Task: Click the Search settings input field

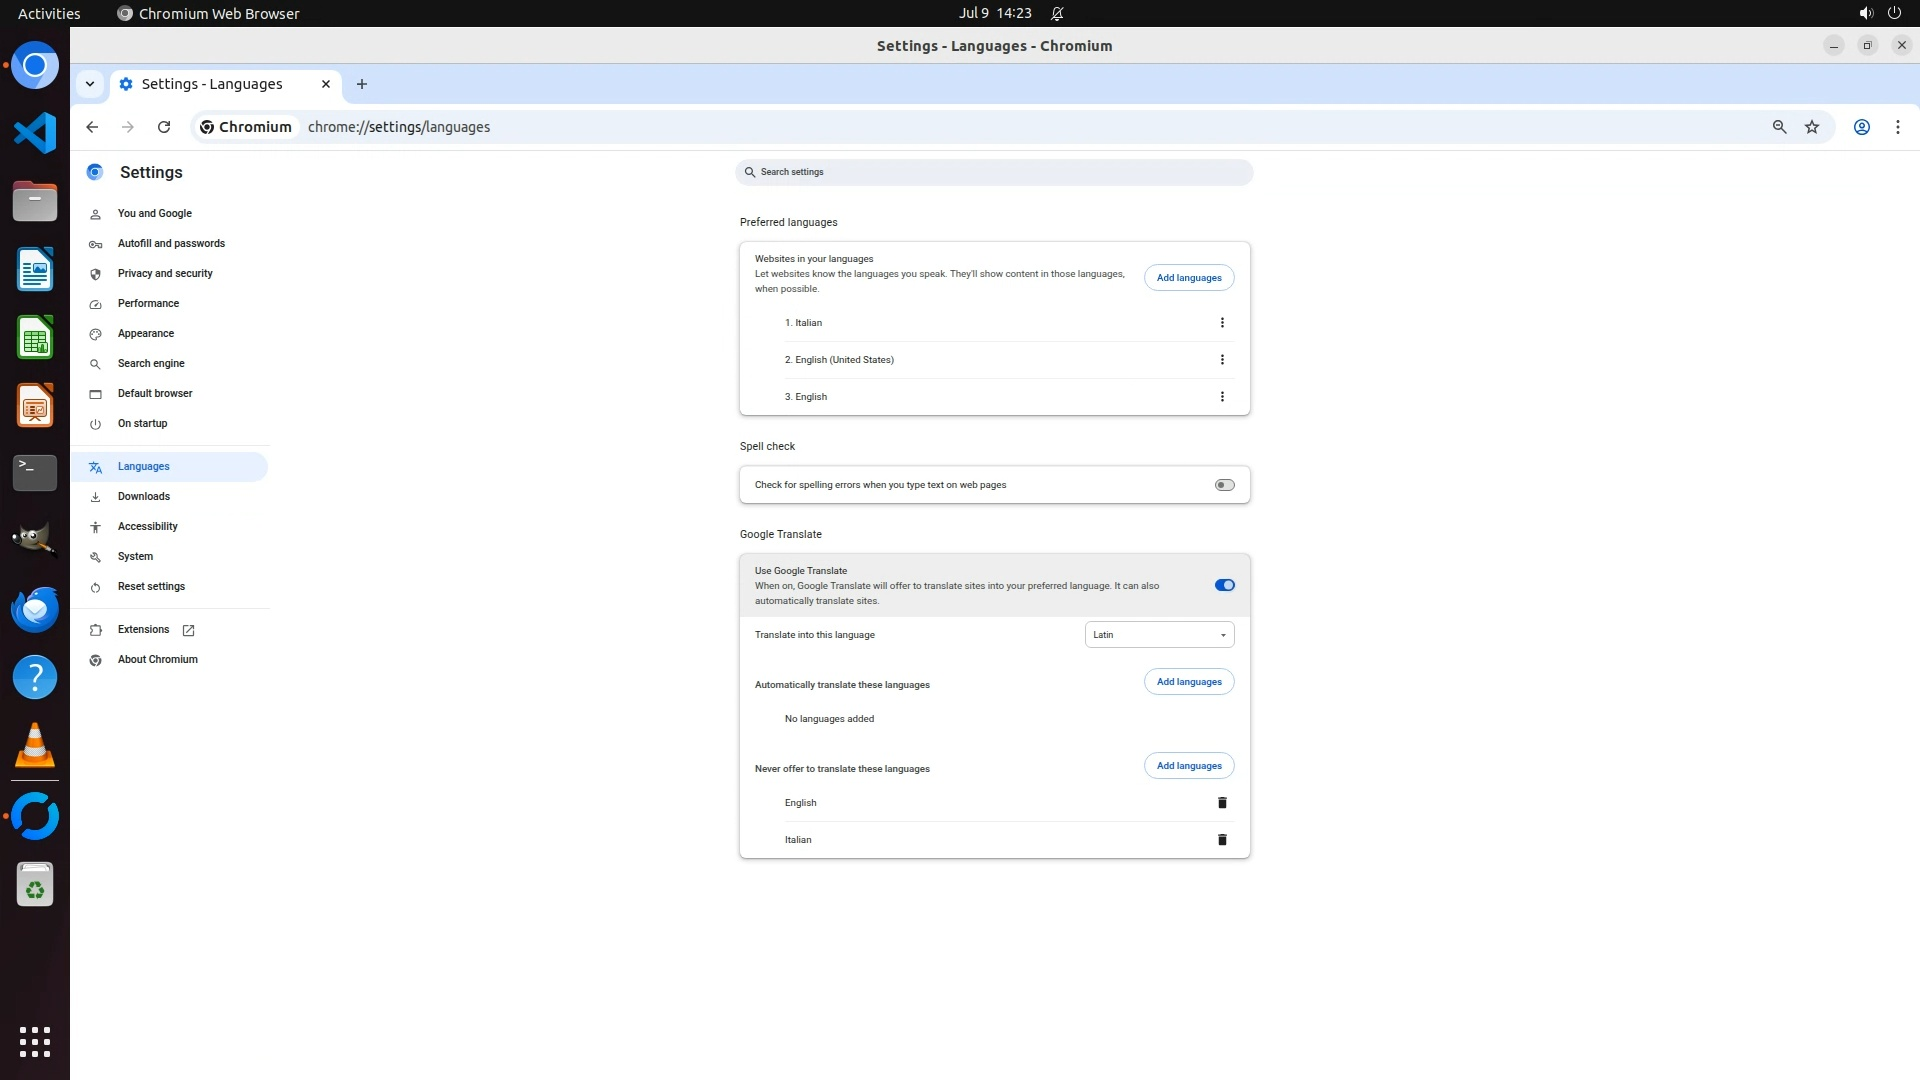Action: 994,172
